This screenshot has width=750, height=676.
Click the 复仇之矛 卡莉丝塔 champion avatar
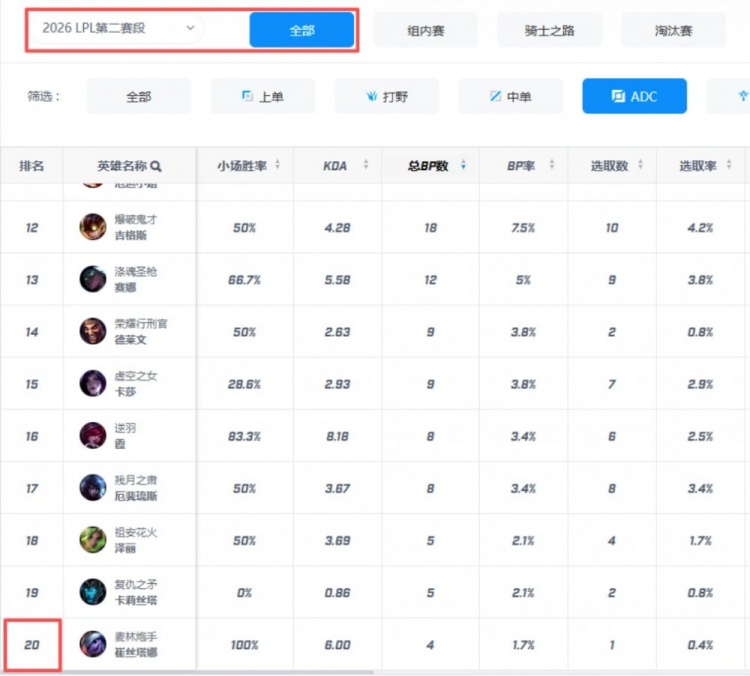click(93, 592)
